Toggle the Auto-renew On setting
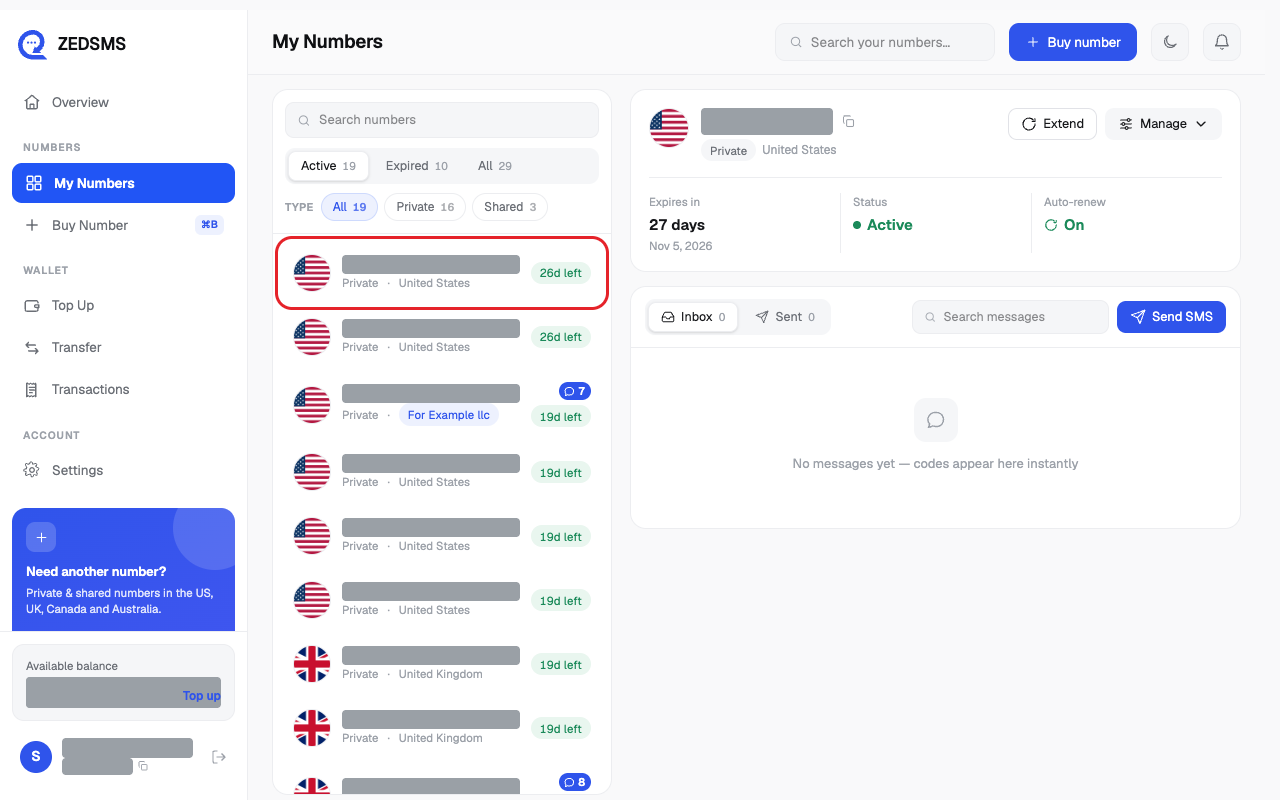Screen dimensions: 1280x800 tap(1064, 225)
